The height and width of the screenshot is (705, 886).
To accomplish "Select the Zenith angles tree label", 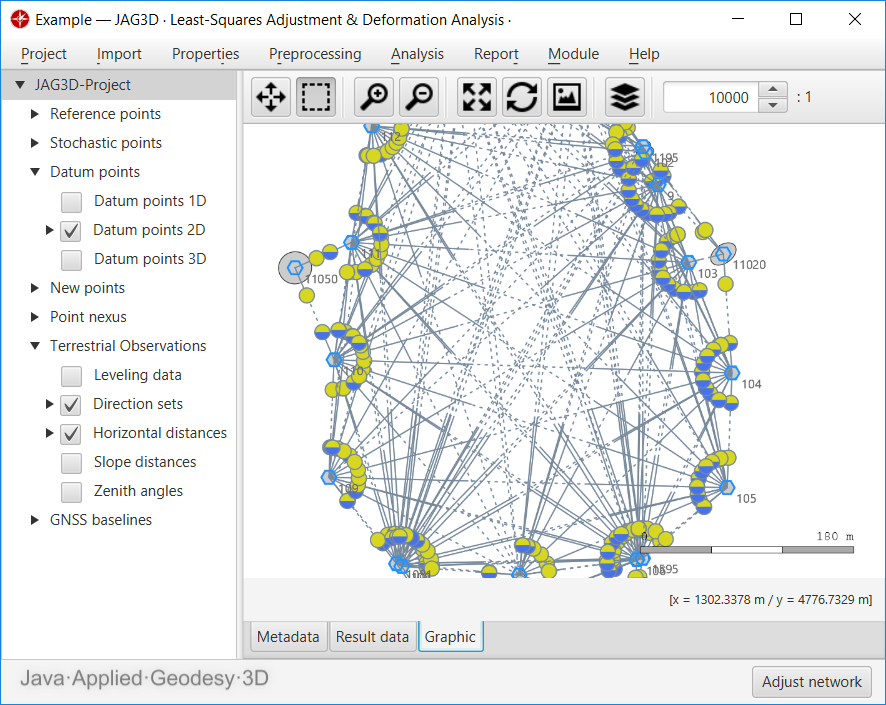I will (138, 491).
